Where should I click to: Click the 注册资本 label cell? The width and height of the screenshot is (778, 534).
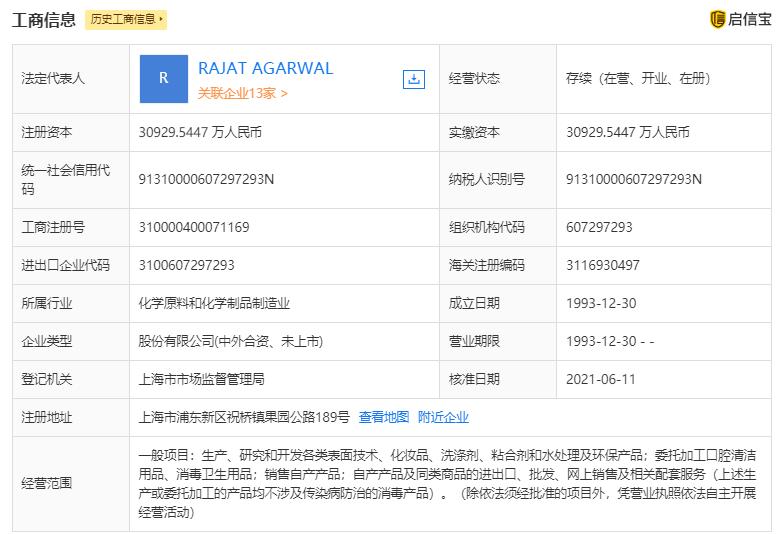tap(71, 133)
